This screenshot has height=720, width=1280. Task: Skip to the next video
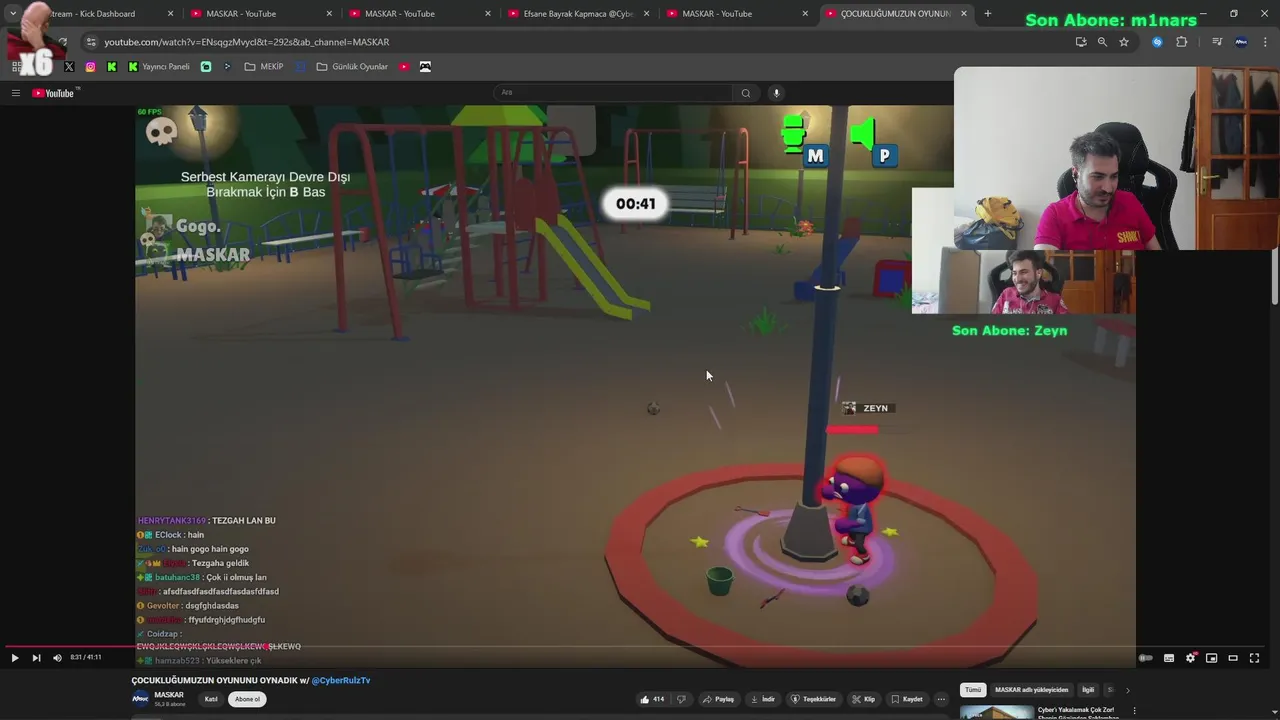[x=36, y=658]
